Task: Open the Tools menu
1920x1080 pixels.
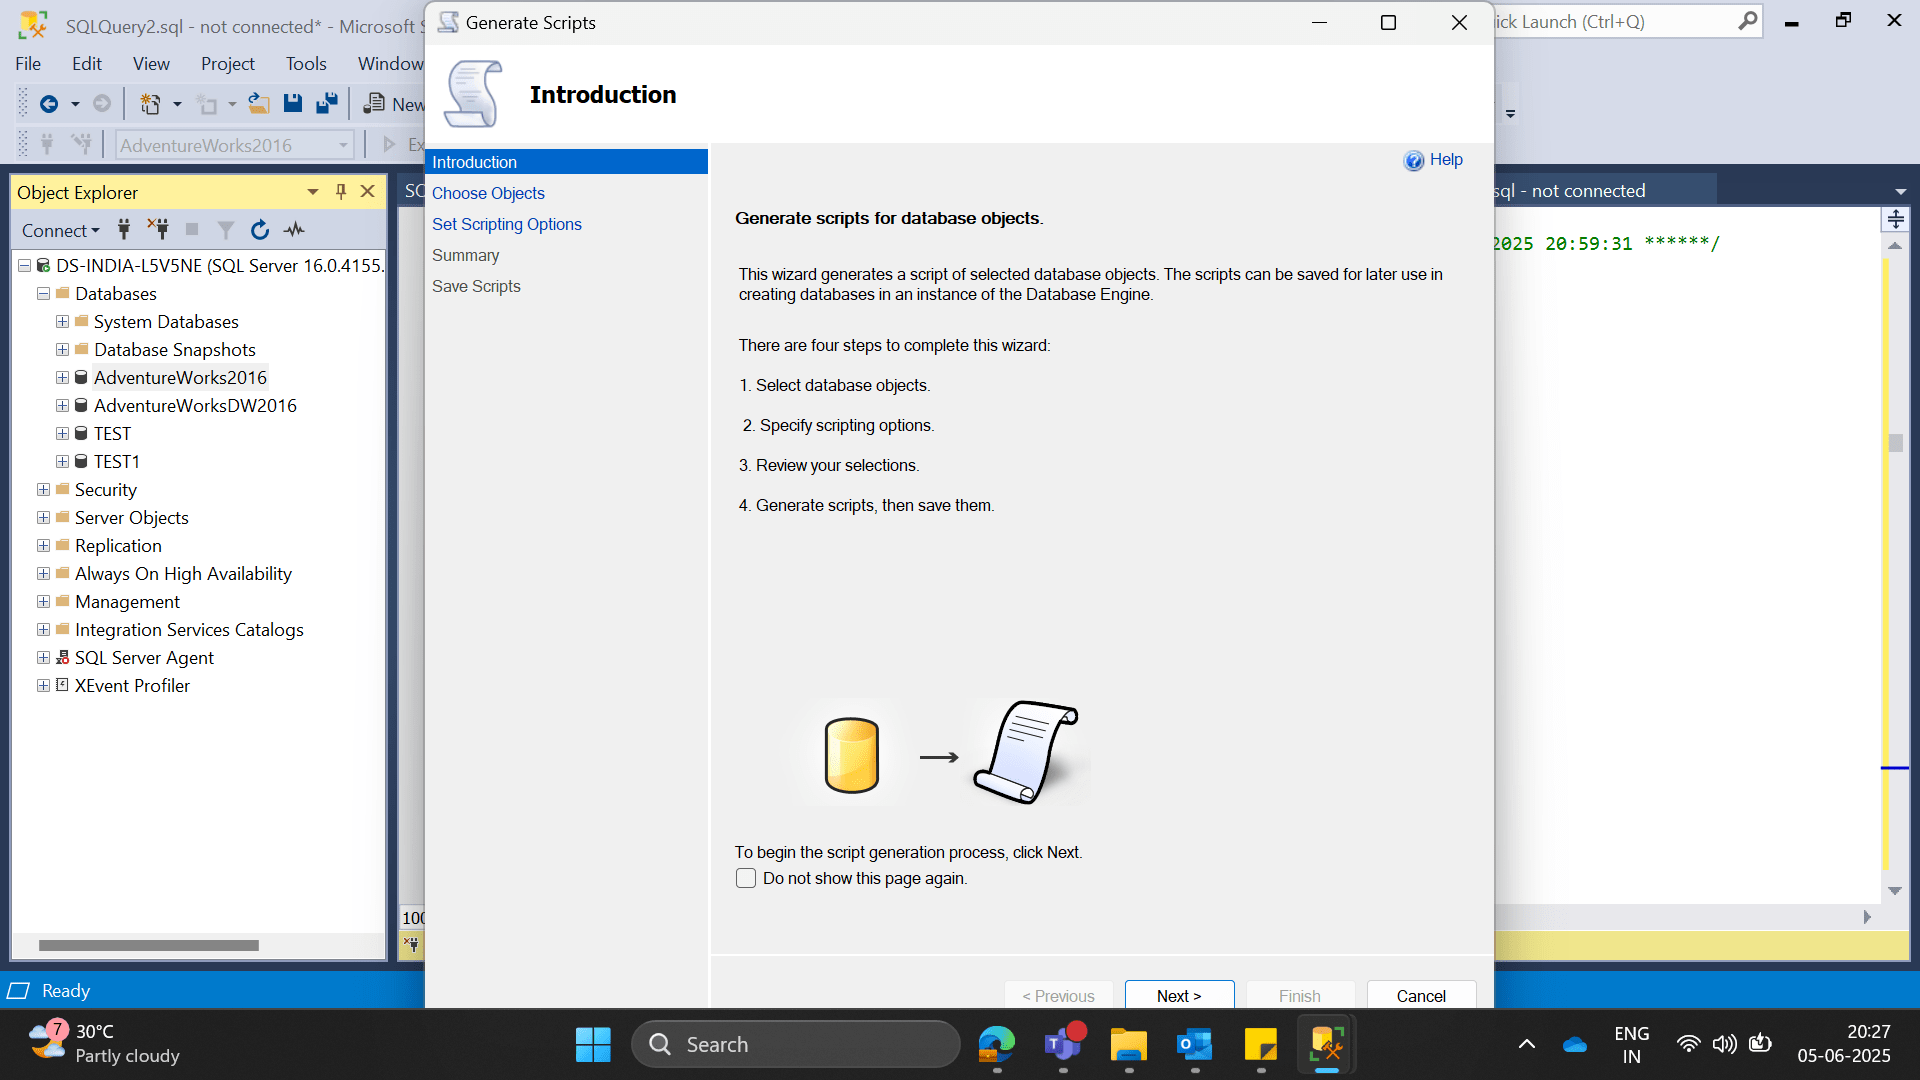Action: click(306, 64)
